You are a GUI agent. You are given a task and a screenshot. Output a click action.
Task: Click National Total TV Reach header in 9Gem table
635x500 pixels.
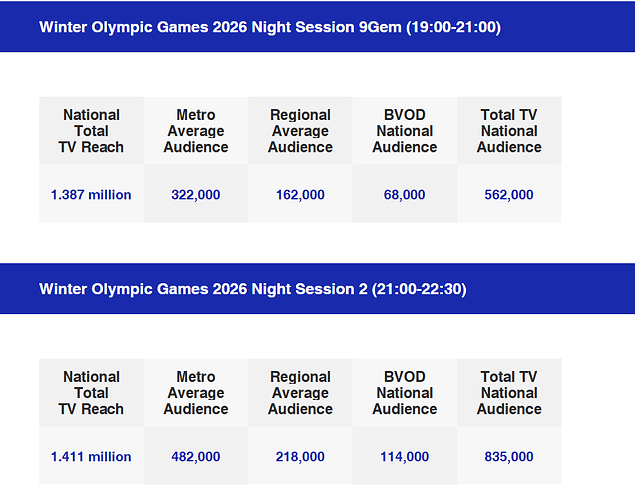tap(91, 131)
